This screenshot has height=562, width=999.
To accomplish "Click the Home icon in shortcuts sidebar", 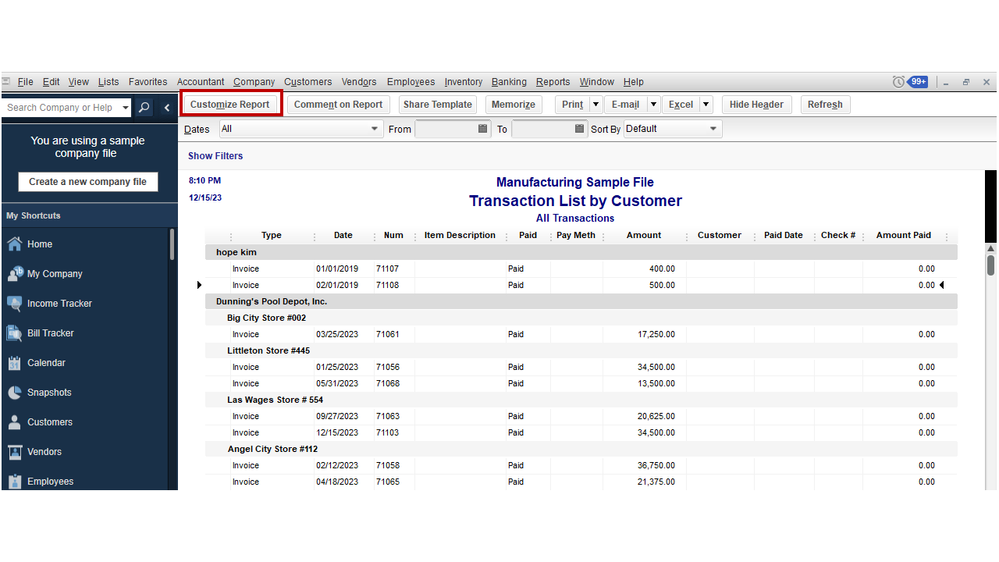I will [15, 244].
